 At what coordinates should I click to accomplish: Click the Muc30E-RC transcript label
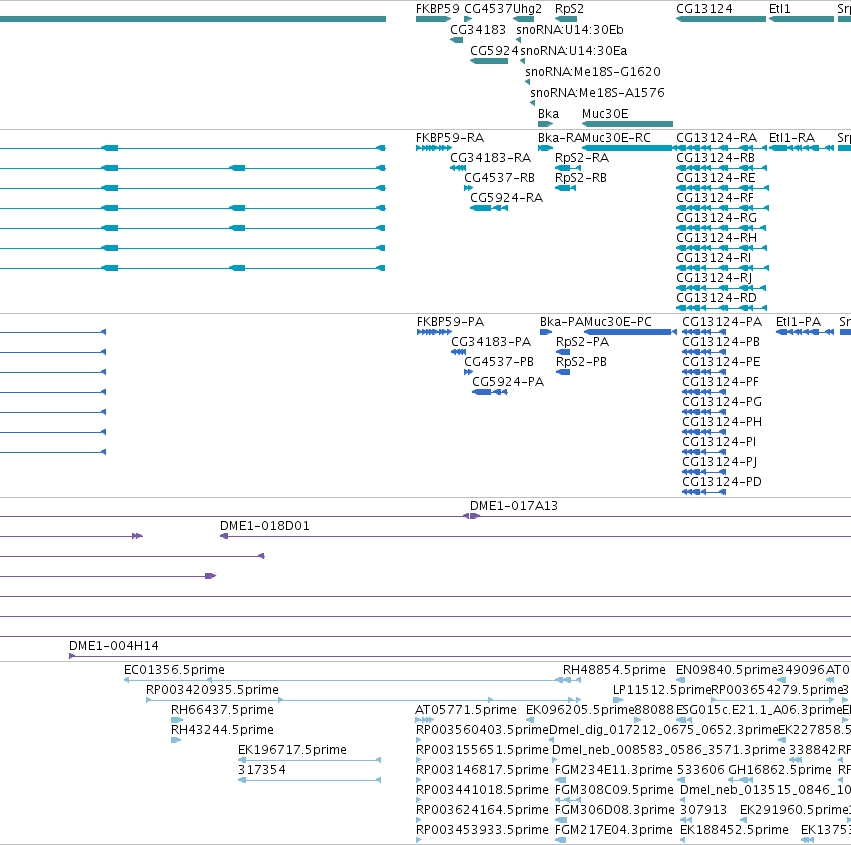click(616, 138)
